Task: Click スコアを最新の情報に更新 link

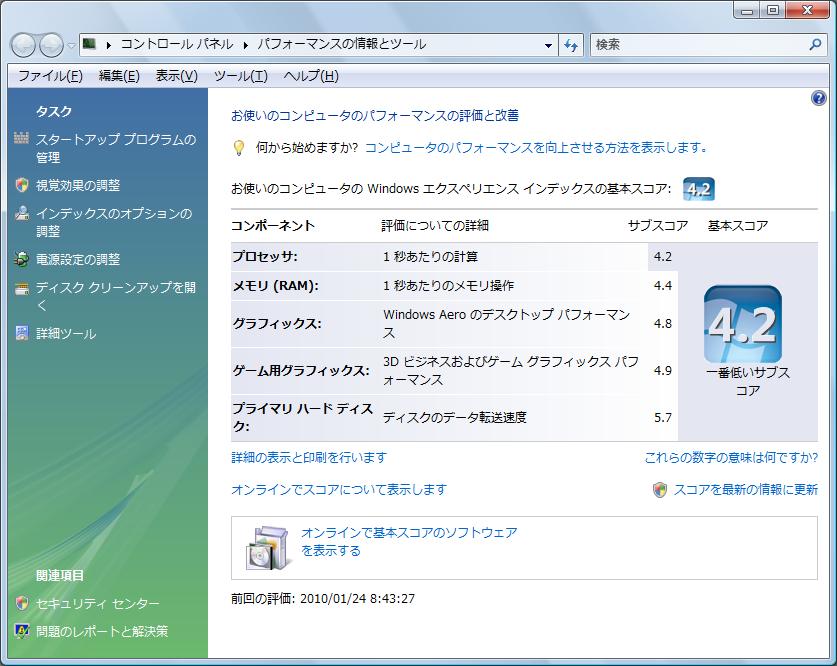Action: click(x=746, y=489)
